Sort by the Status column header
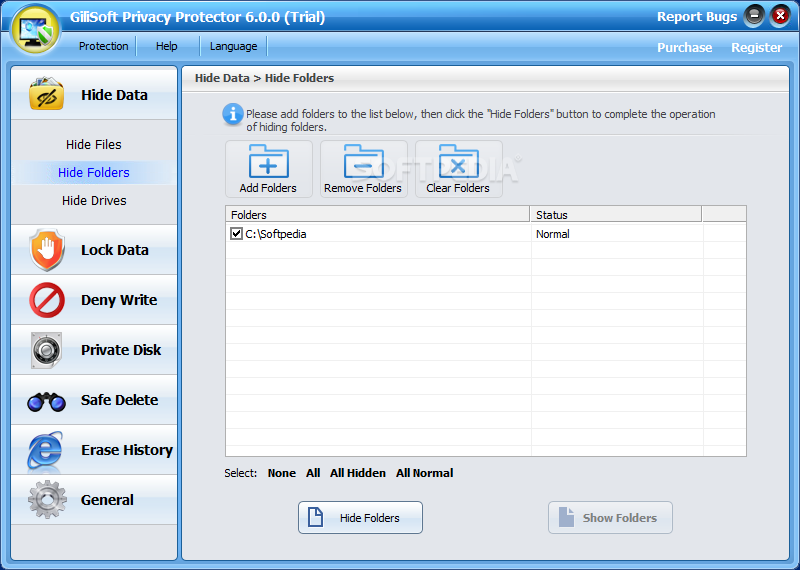This screenshot has width=800, height=570. click(x=616, y=214)
